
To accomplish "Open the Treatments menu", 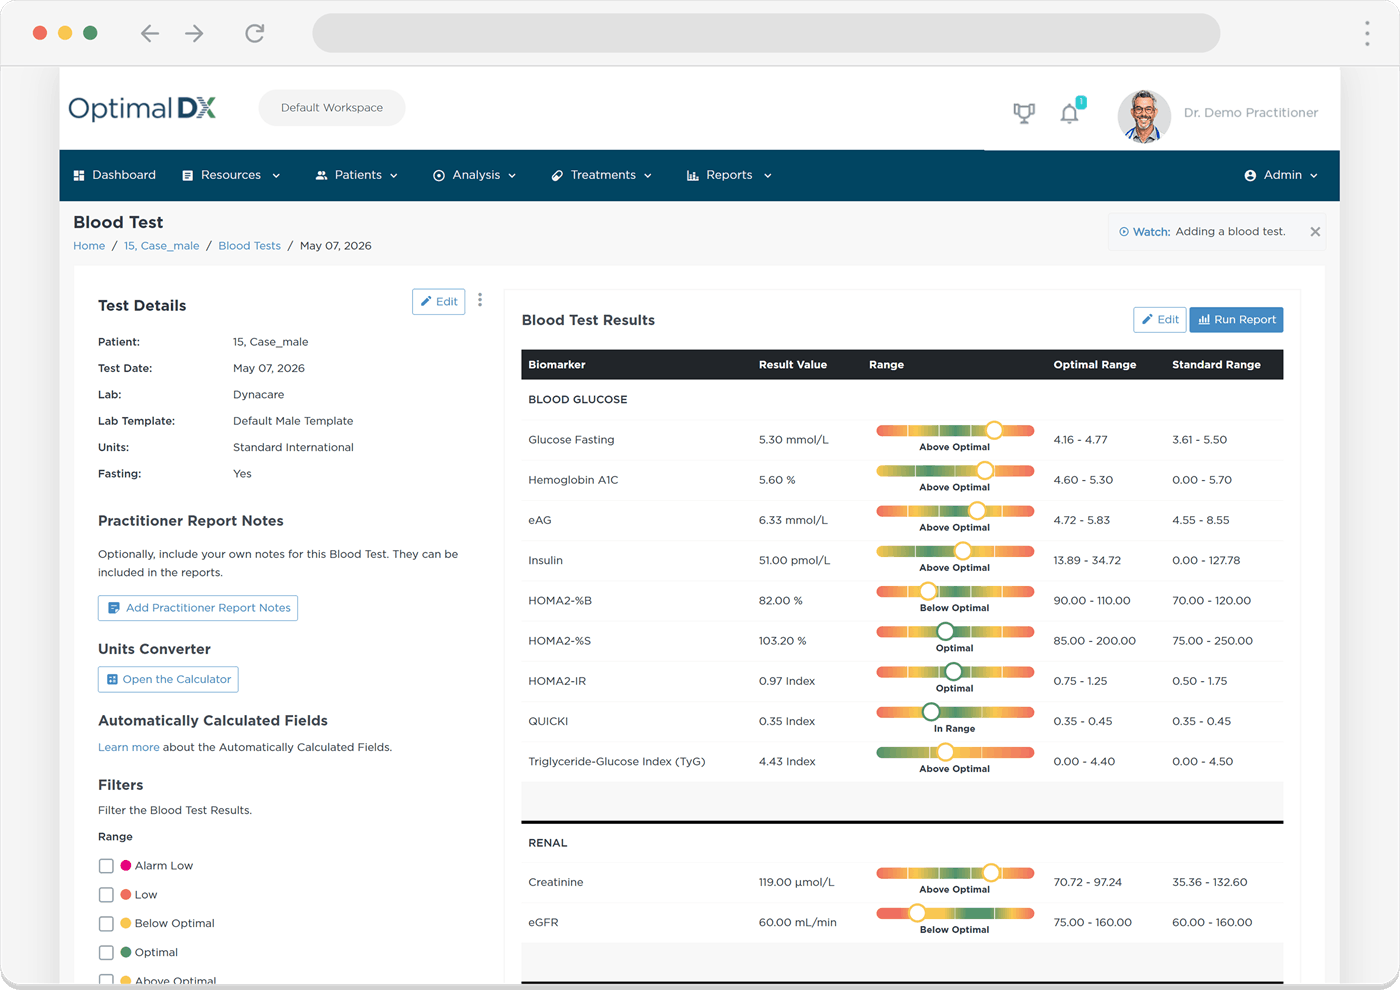I will tap(602, 175).
